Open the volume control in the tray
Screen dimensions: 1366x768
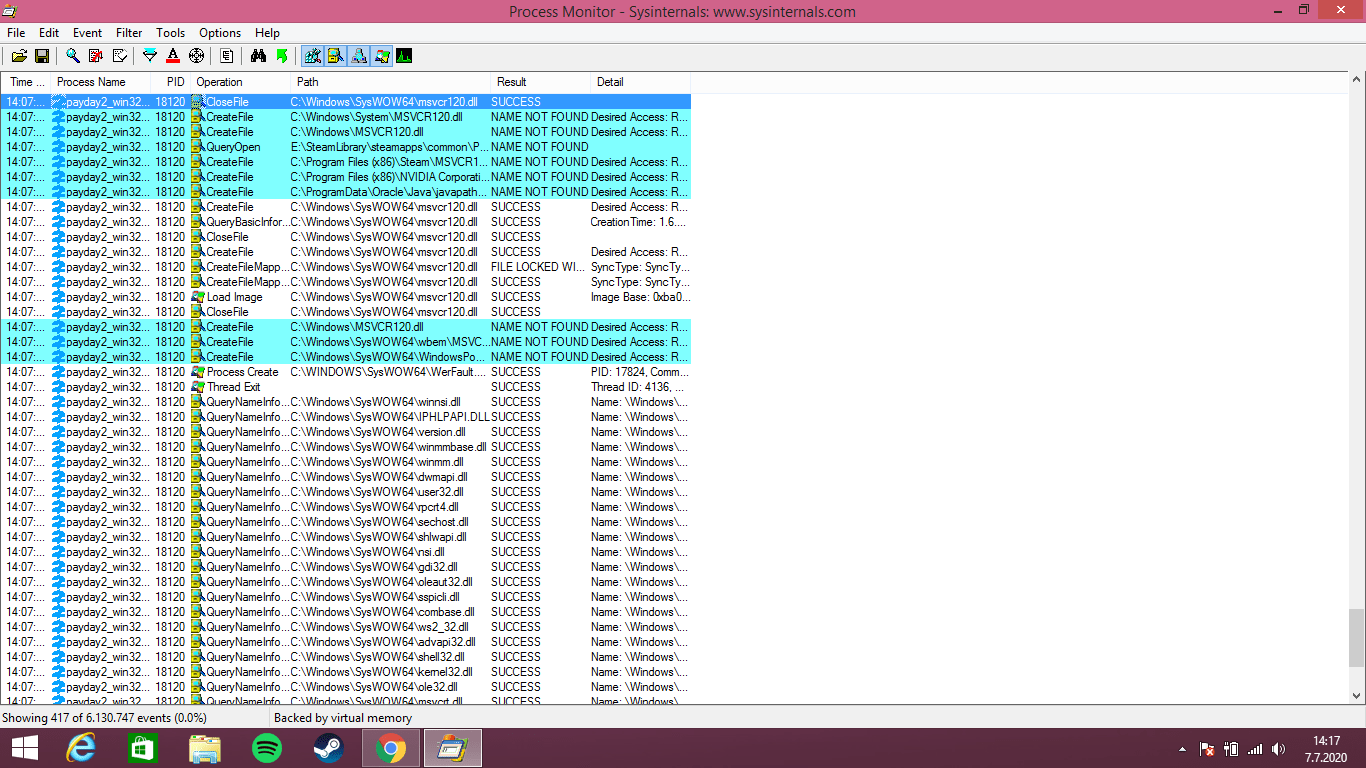(x=1279, y=749)
